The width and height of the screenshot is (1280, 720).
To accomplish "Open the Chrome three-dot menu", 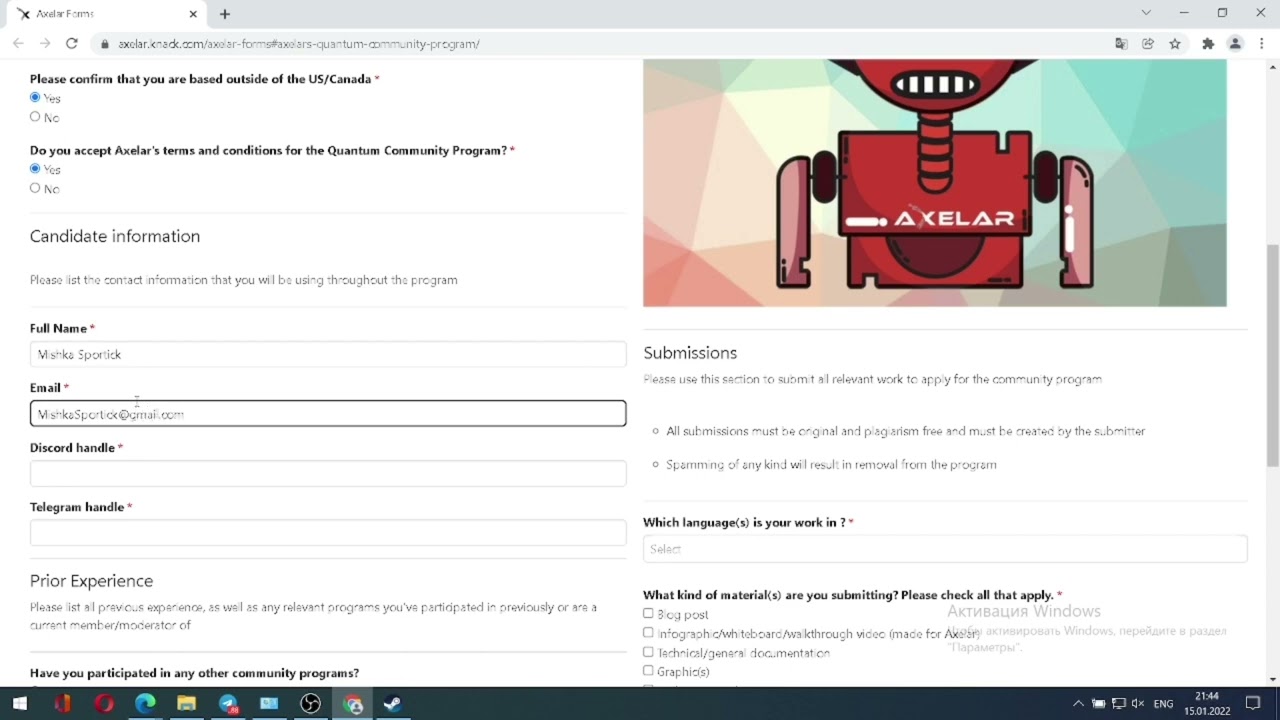I will tap(1263, 43).
